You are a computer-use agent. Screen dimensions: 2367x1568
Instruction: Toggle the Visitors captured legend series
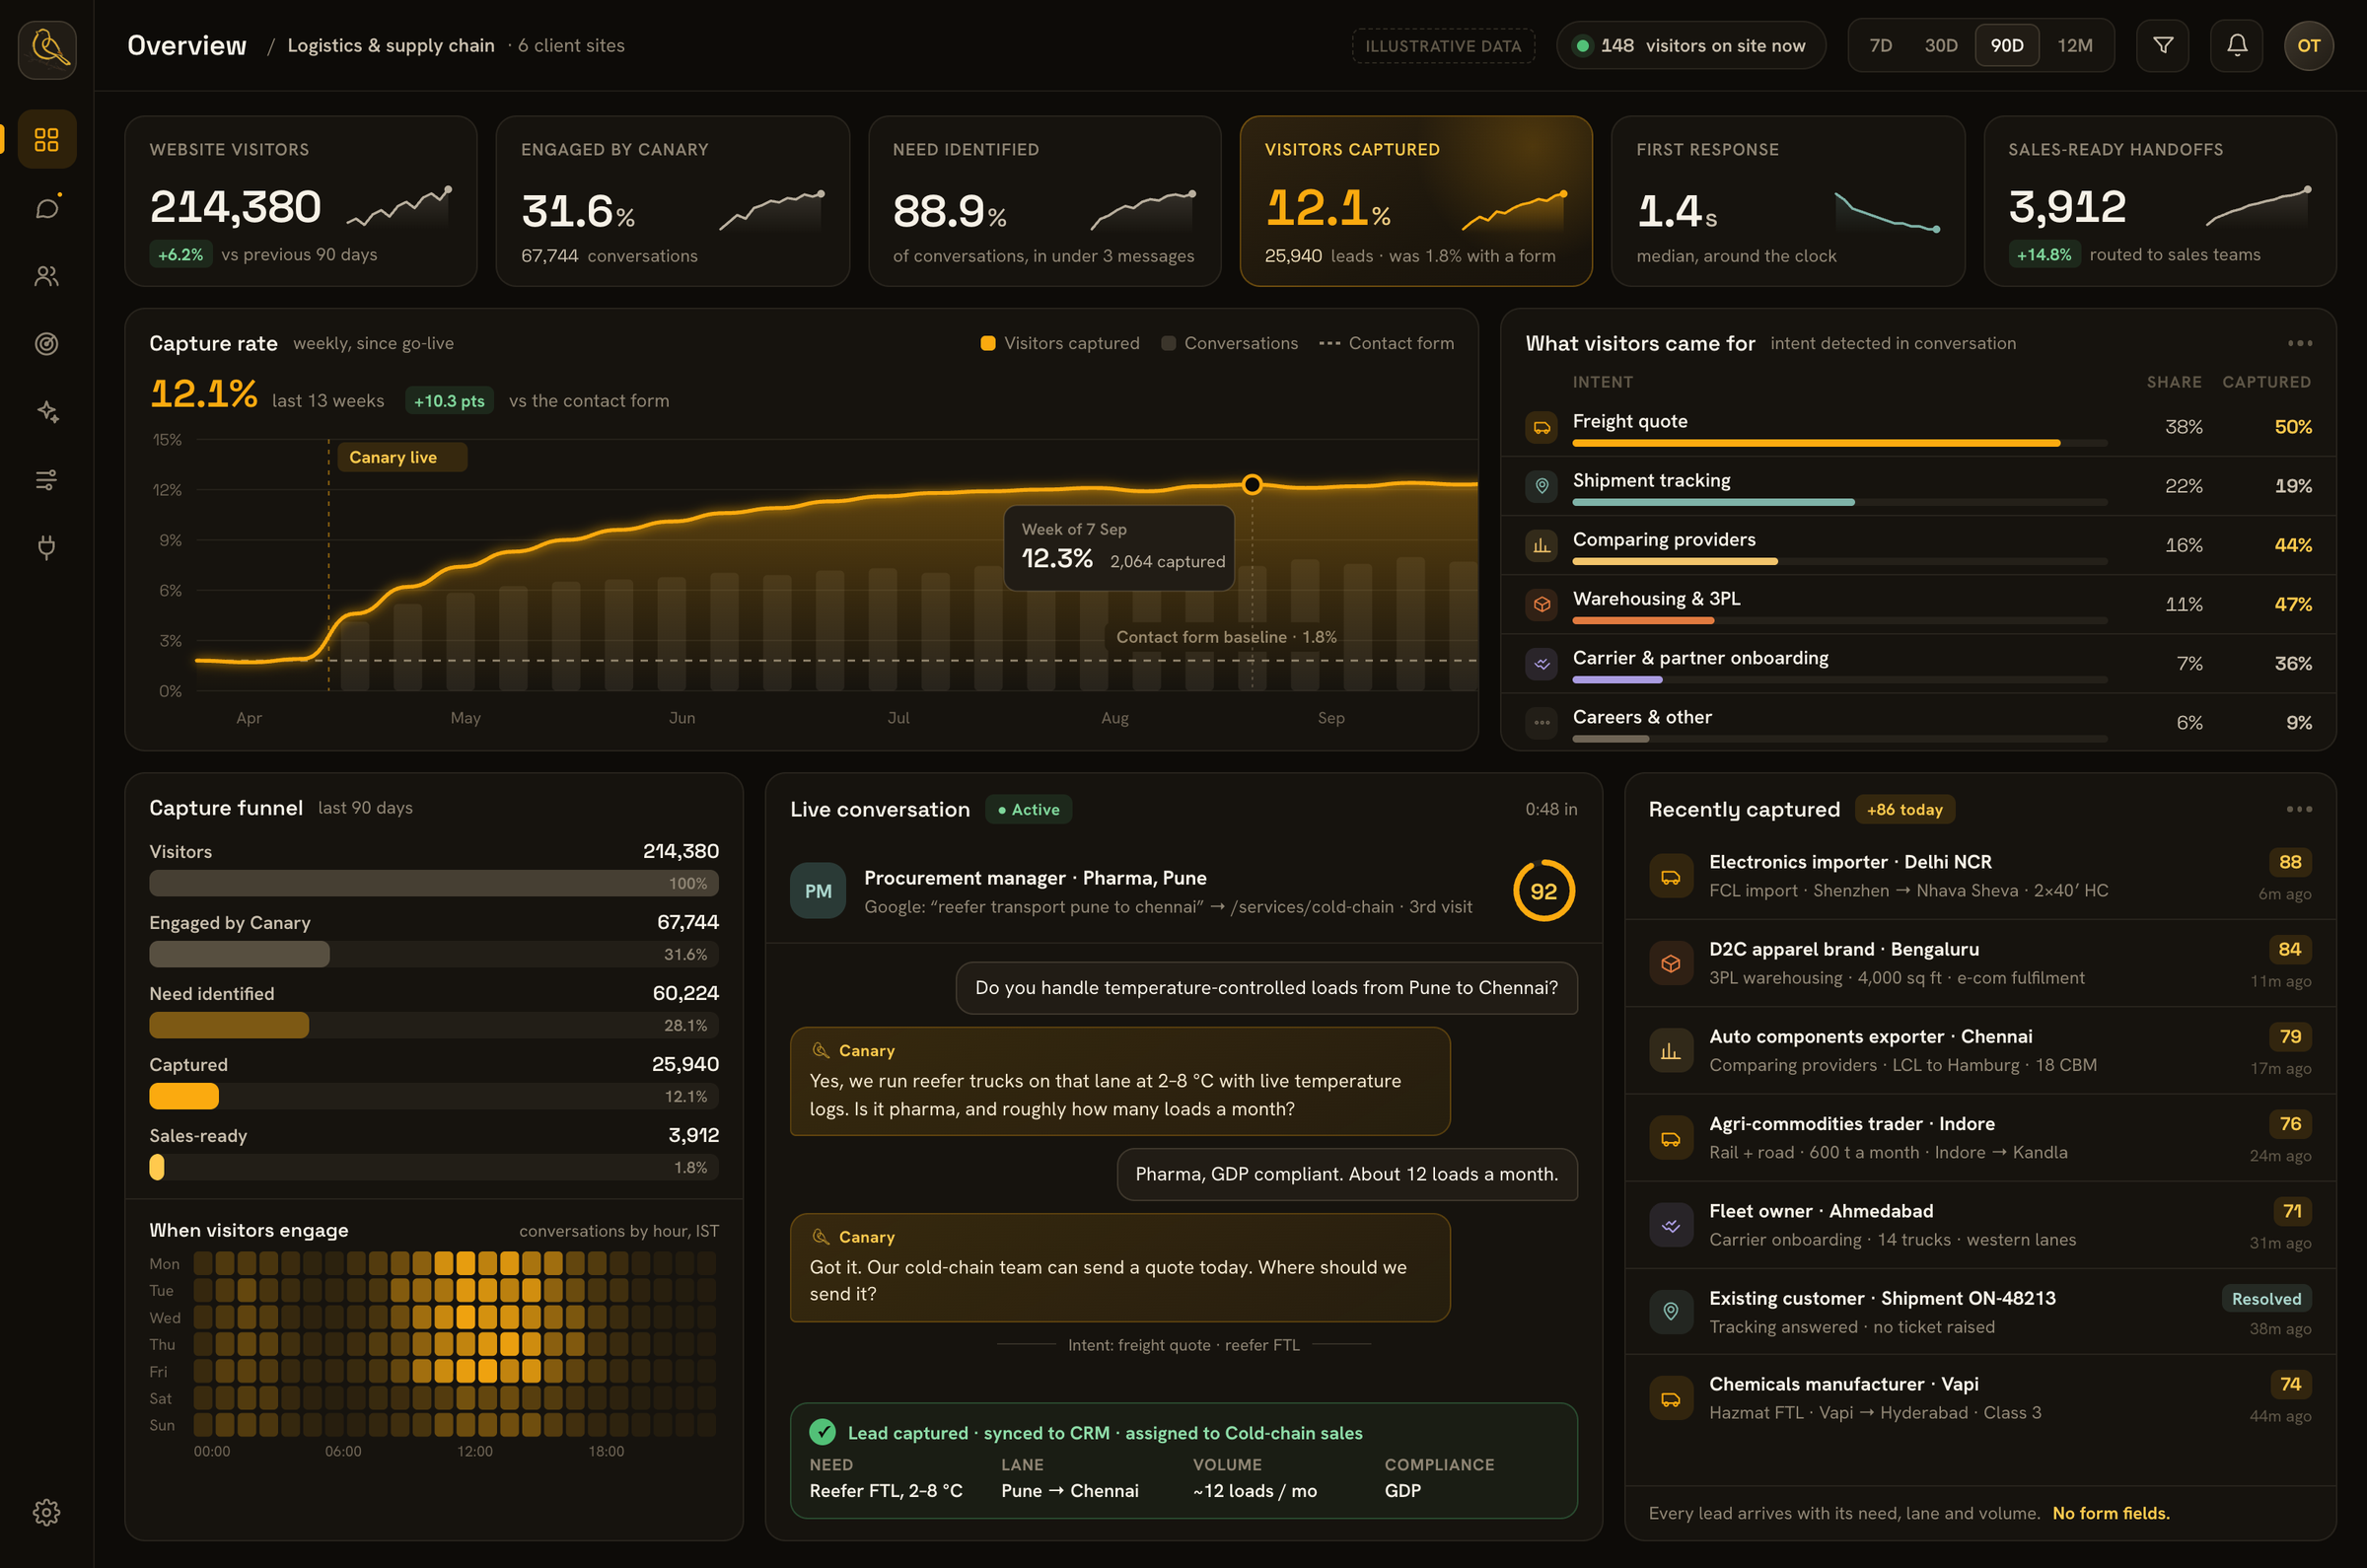coord(1059,343)
